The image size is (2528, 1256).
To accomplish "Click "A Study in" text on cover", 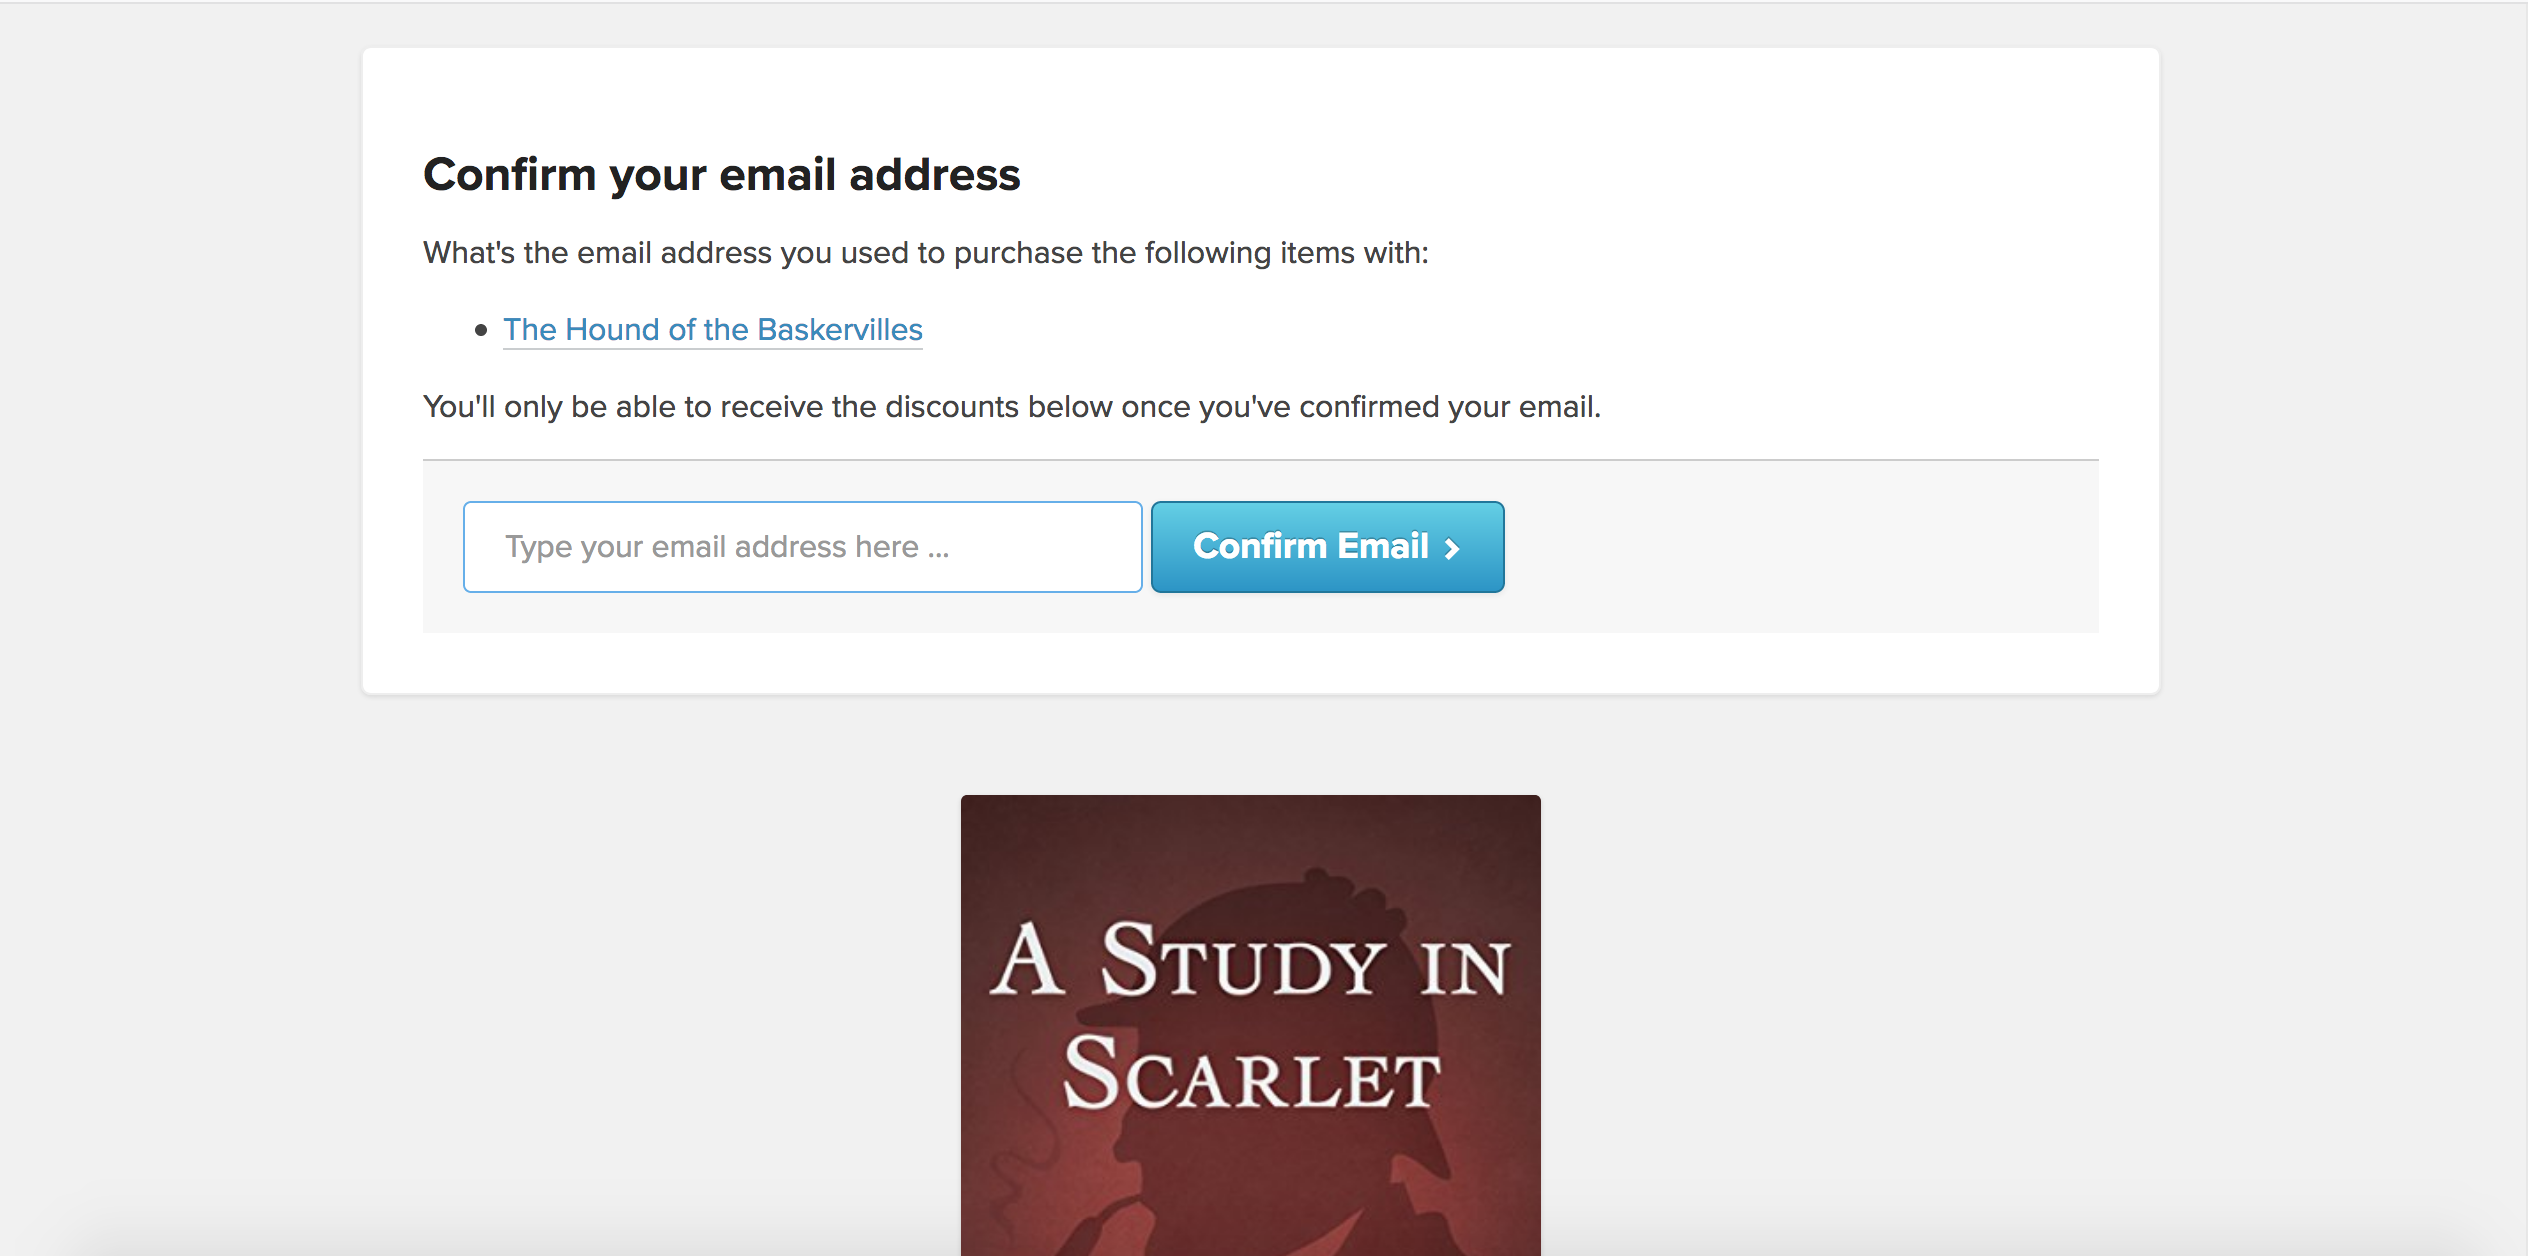I will click(1250, 960).
